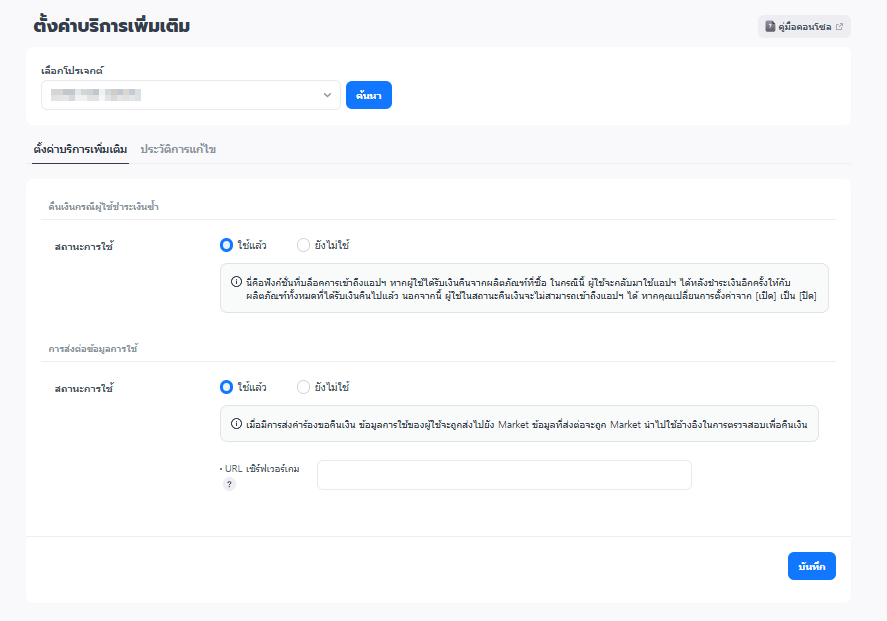Select ยังไม่ใช้ under คืนเงินกรณีผู้ใช้ชำระเงินซ้ำ
The width and height of the screenshot is (887, 621).
(304, 245)
